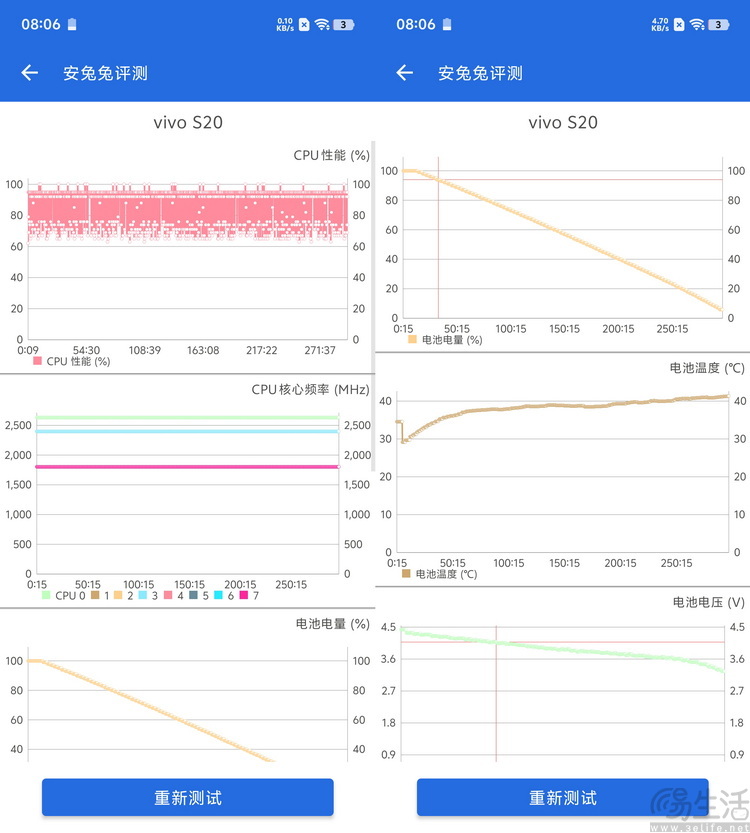Image resolution: width=750 pixels, height=833 pixels.
Task: Tap the light green CPU 0 frequency line
Action: [x=188, y=418]
